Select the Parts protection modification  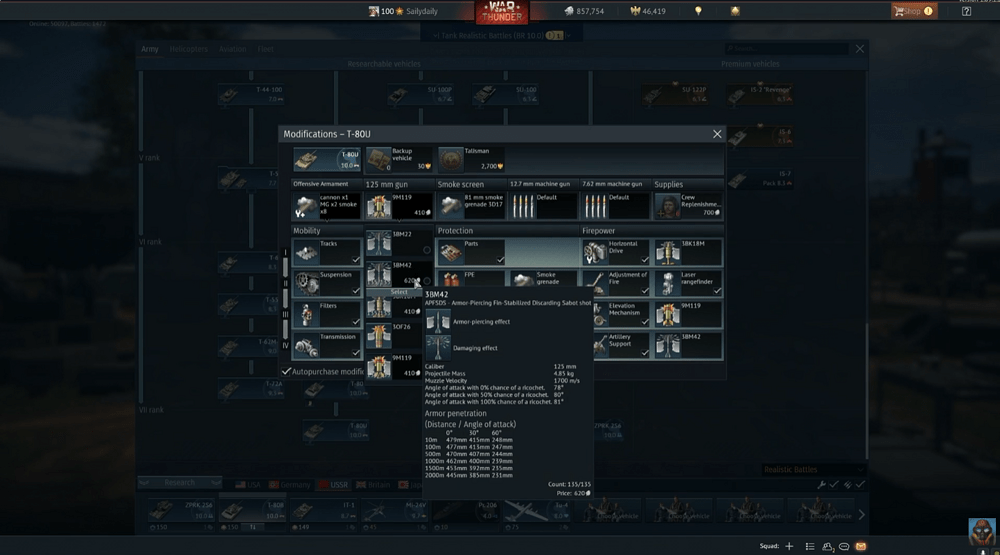pos(471,252)
